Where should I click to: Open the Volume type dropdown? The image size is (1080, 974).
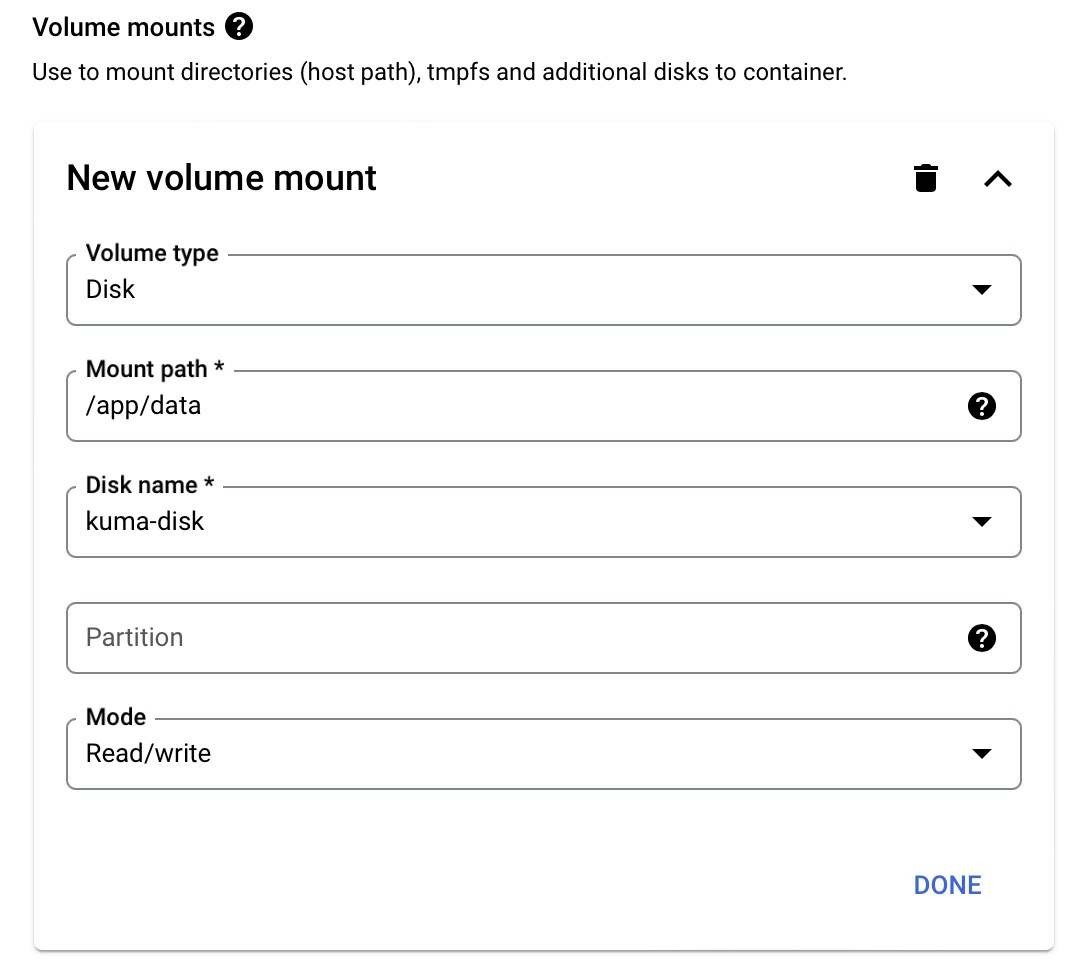982,290
